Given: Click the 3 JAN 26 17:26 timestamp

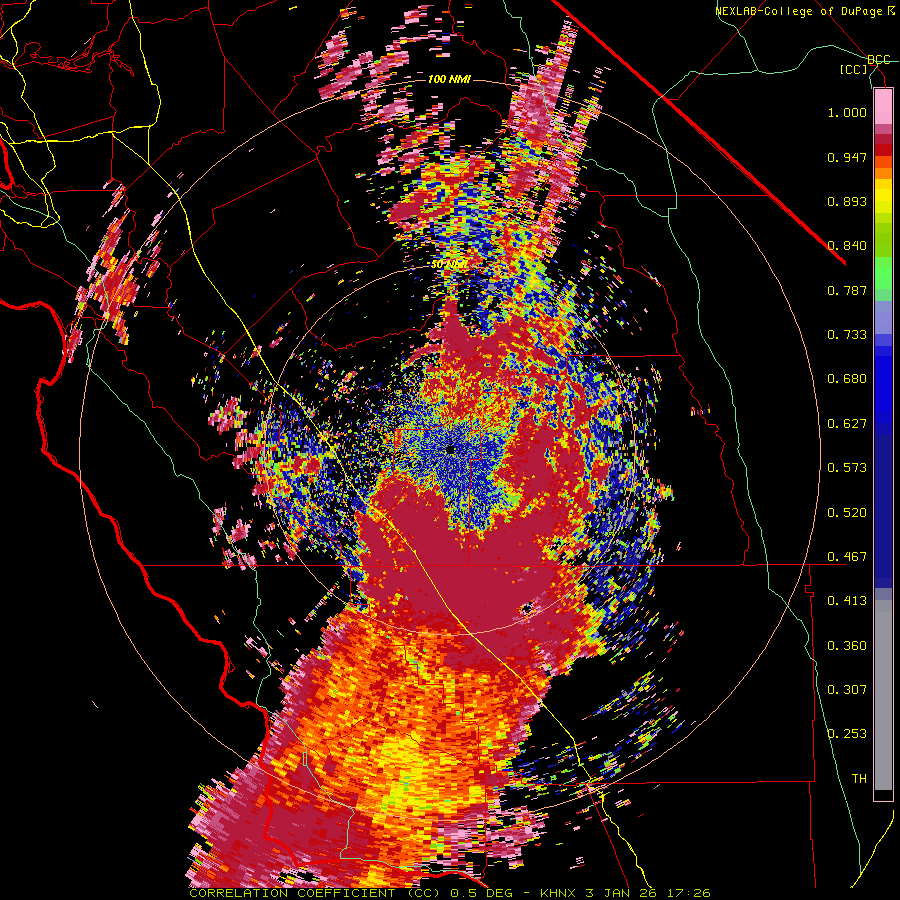Looking at the screenshot, I should pyautogui.click(x=648, y=893).
